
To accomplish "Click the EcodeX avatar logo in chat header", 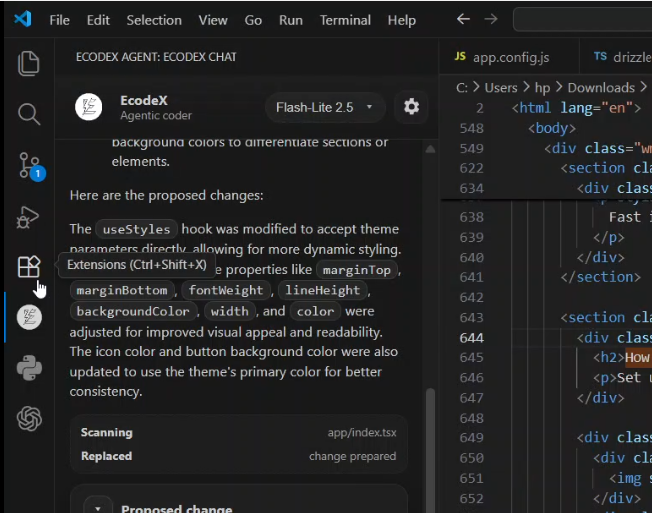I will click(x=89, y=107).
